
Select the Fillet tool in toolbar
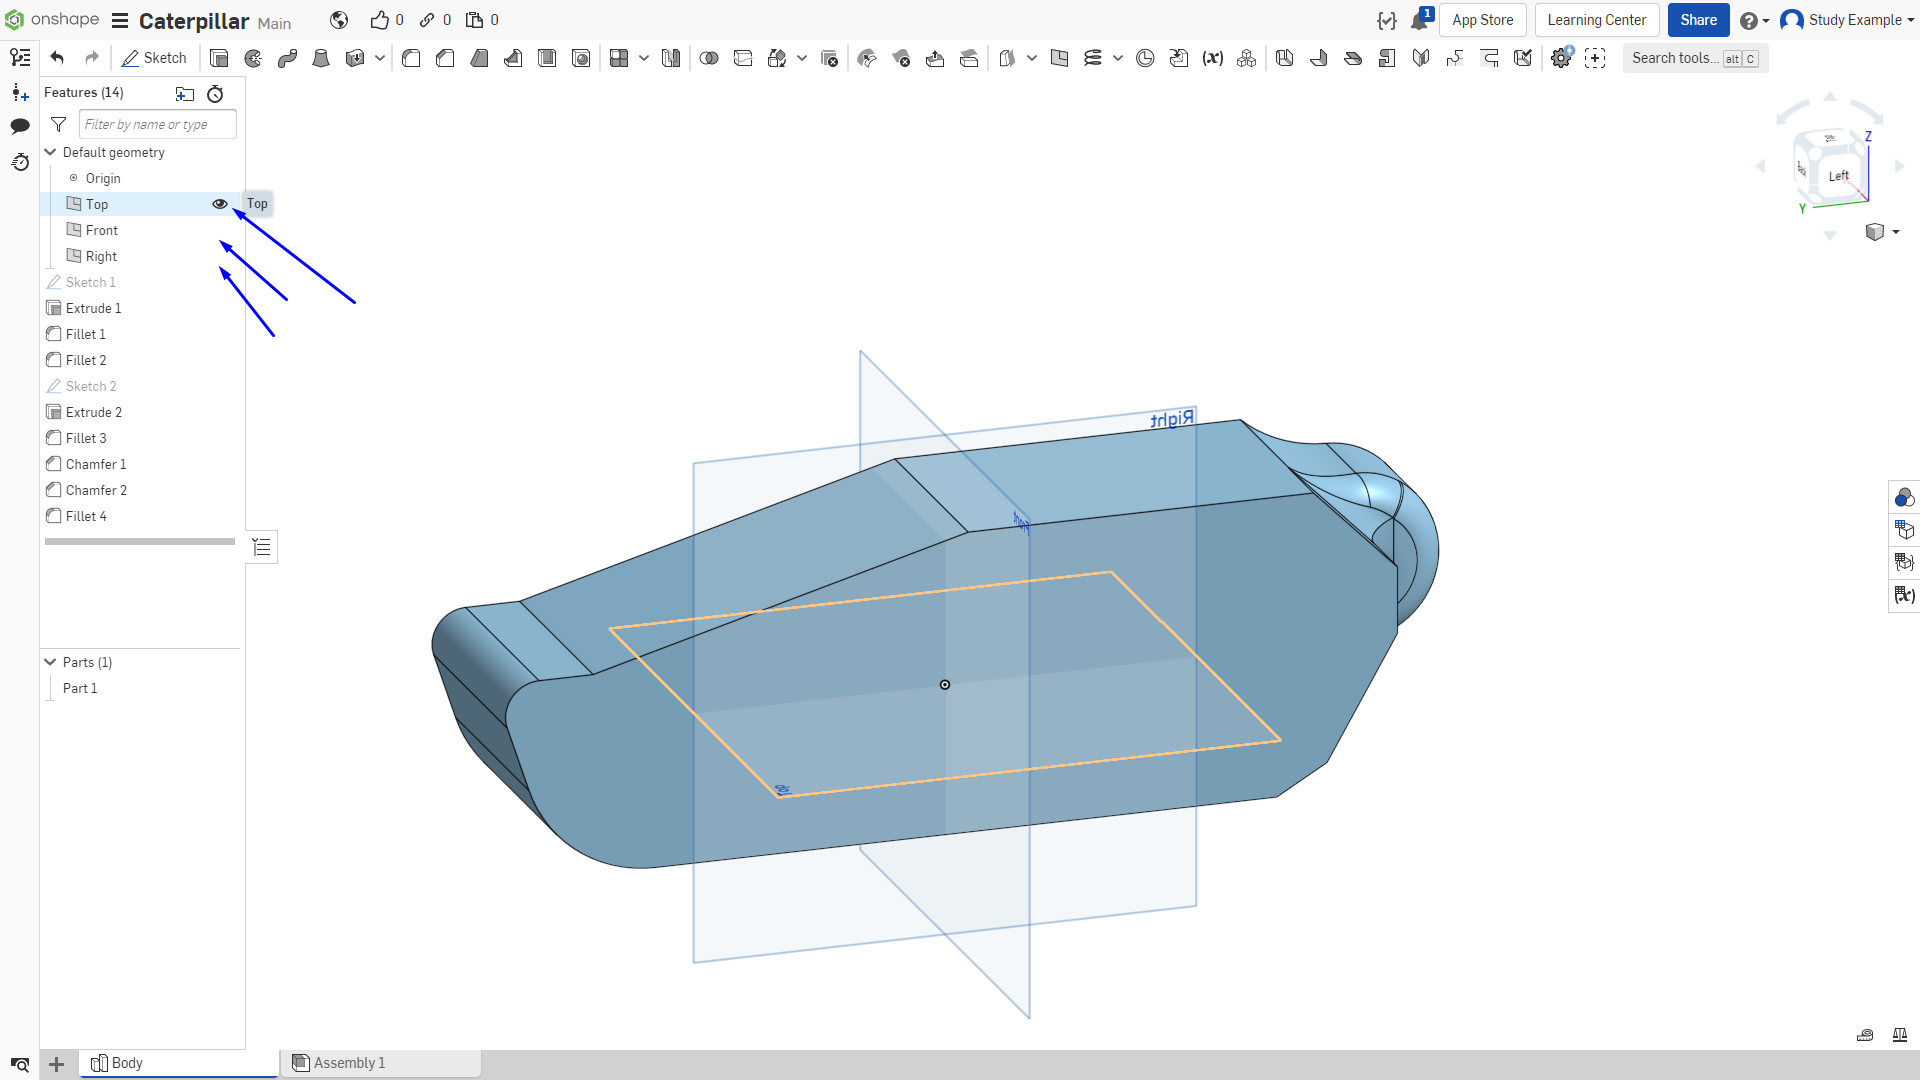coord(411,58)
